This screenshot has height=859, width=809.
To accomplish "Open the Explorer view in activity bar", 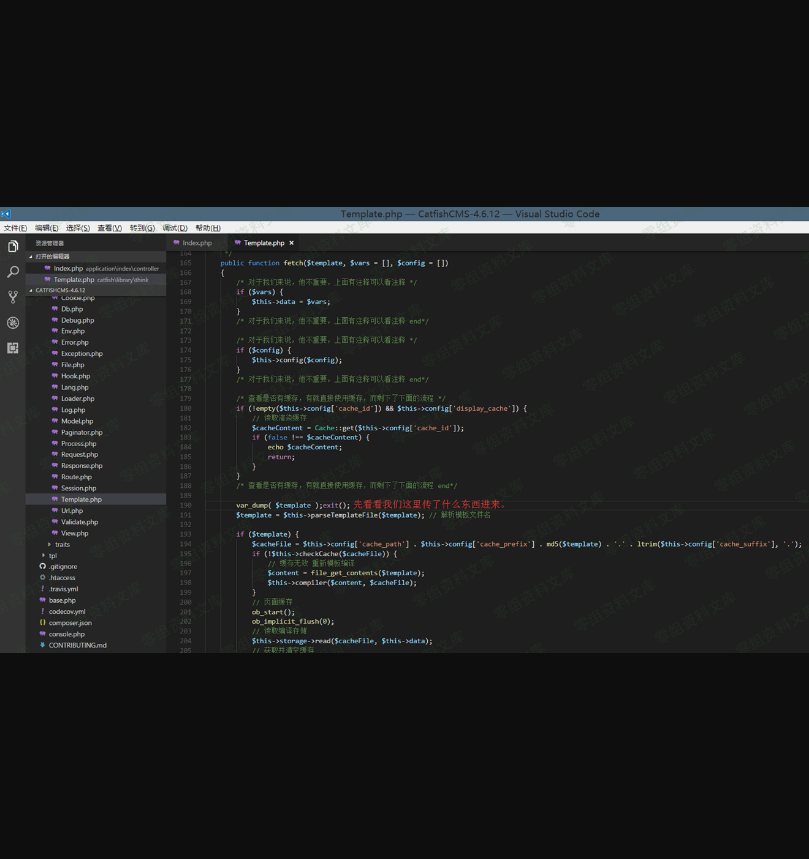I will point(13,246).
